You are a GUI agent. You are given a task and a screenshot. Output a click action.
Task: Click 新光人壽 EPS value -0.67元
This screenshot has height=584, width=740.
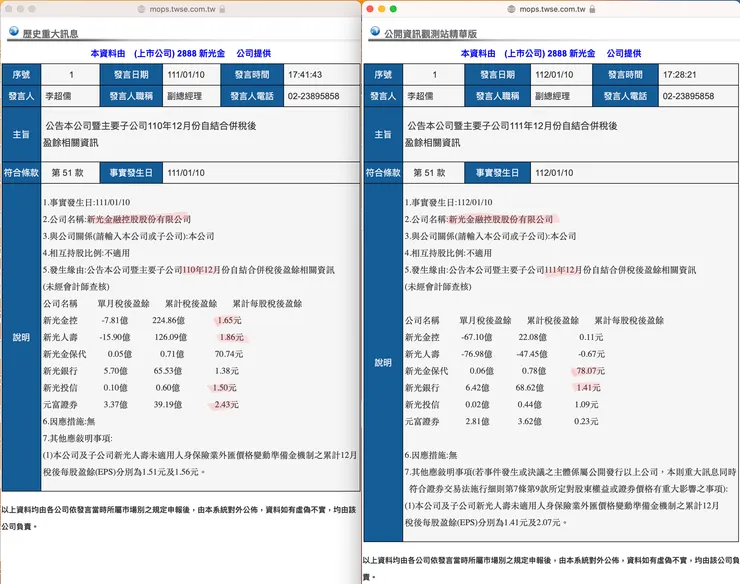(591, 354)
